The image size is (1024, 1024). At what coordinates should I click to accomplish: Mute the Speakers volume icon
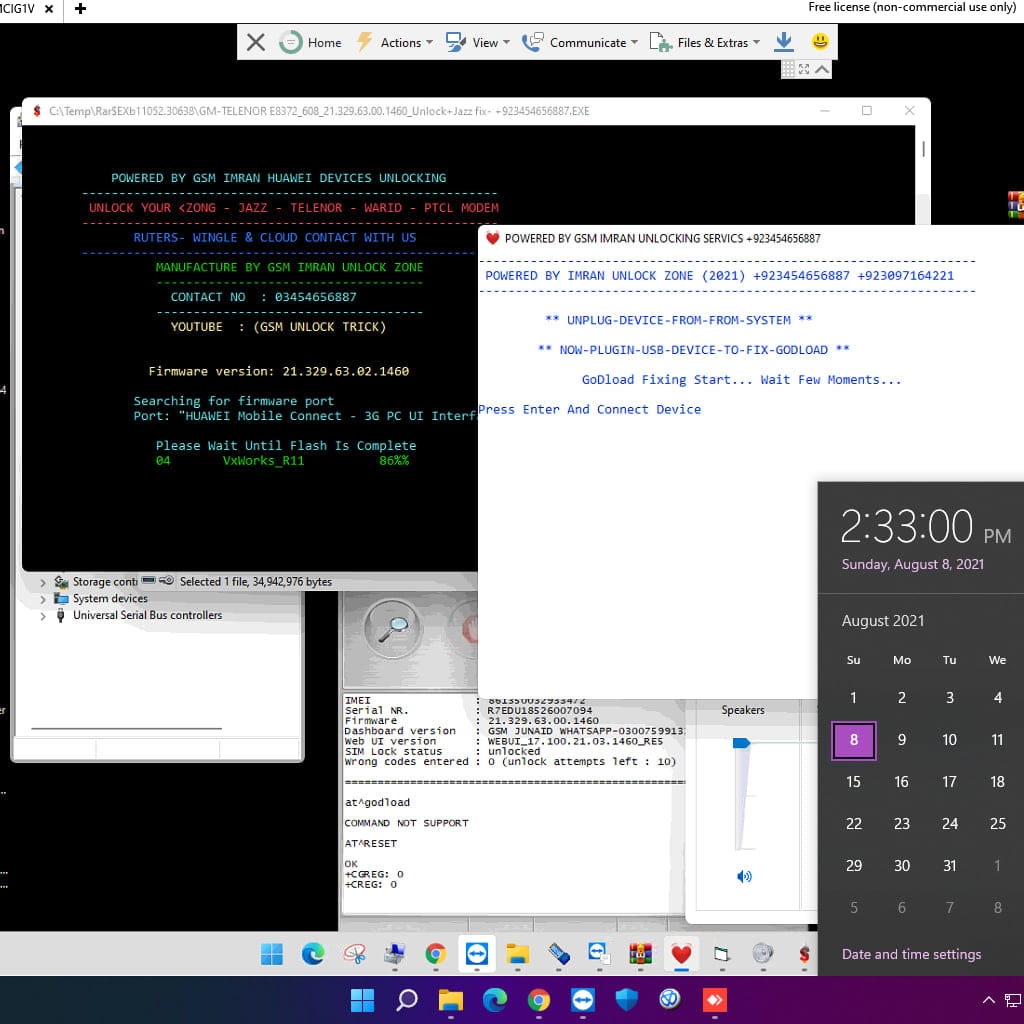tap(744, 876)
